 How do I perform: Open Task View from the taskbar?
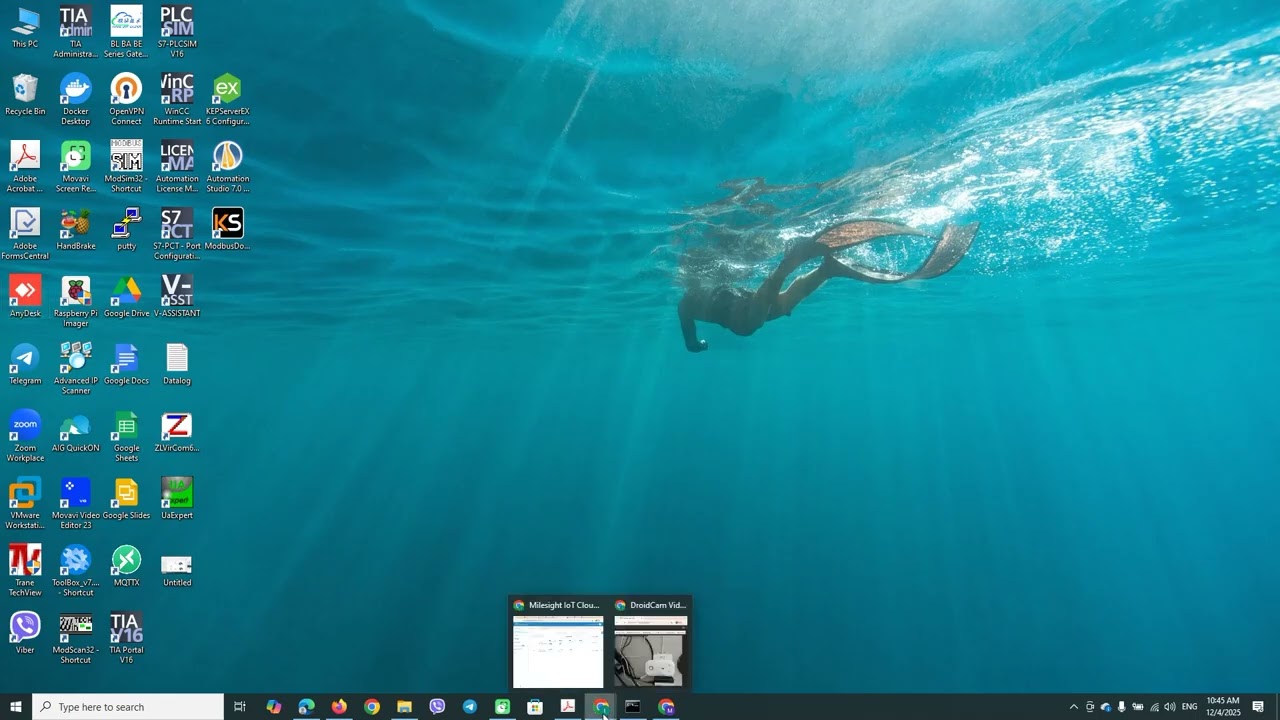(240, 707)
